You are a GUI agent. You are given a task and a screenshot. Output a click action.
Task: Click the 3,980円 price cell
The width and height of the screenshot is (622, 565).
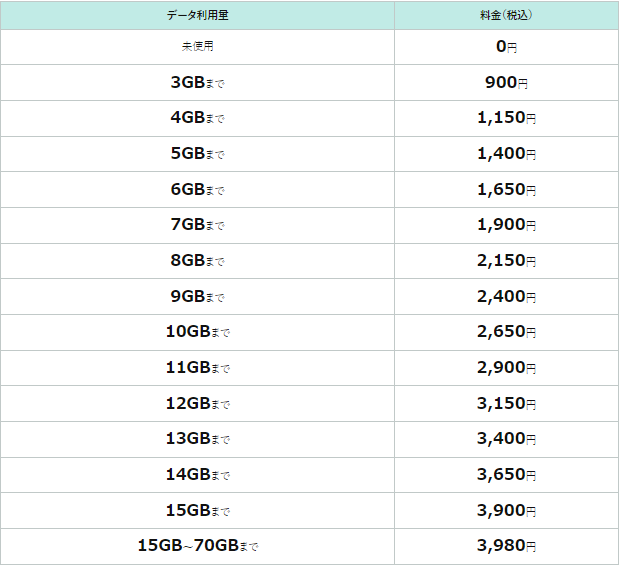click(506, 546)
